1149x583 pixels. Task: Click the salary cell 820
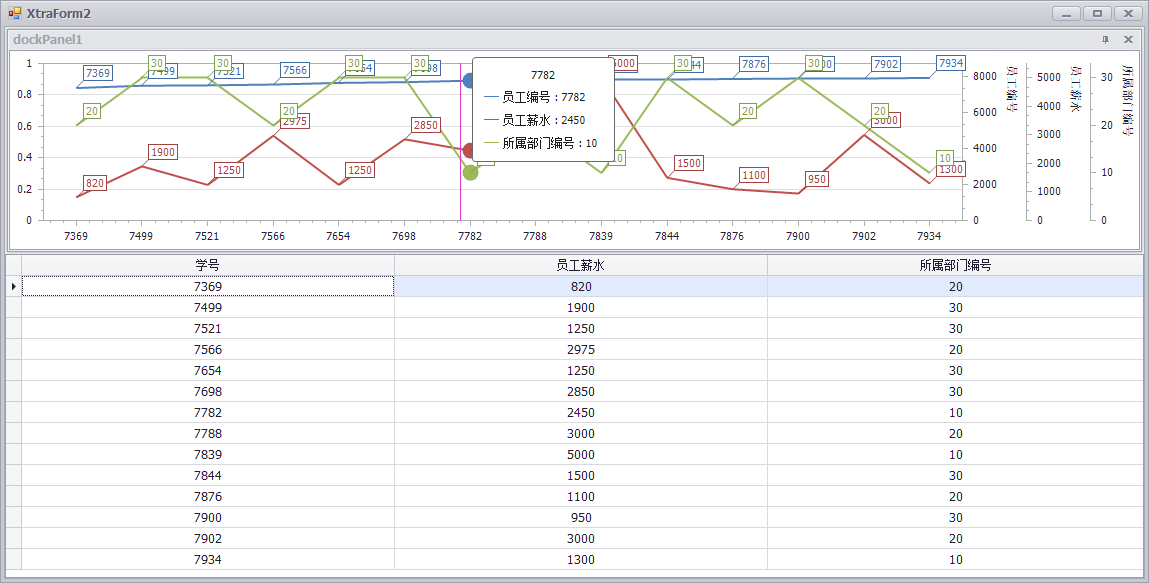pyautogui.click(x=581, y=286)
